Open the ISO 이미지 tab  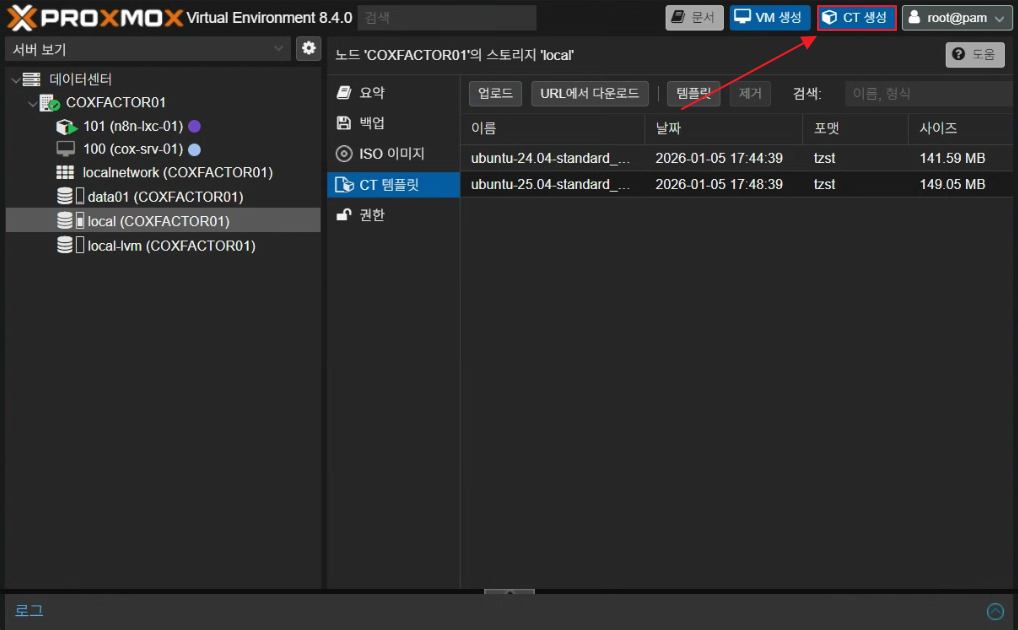[393, 153]
